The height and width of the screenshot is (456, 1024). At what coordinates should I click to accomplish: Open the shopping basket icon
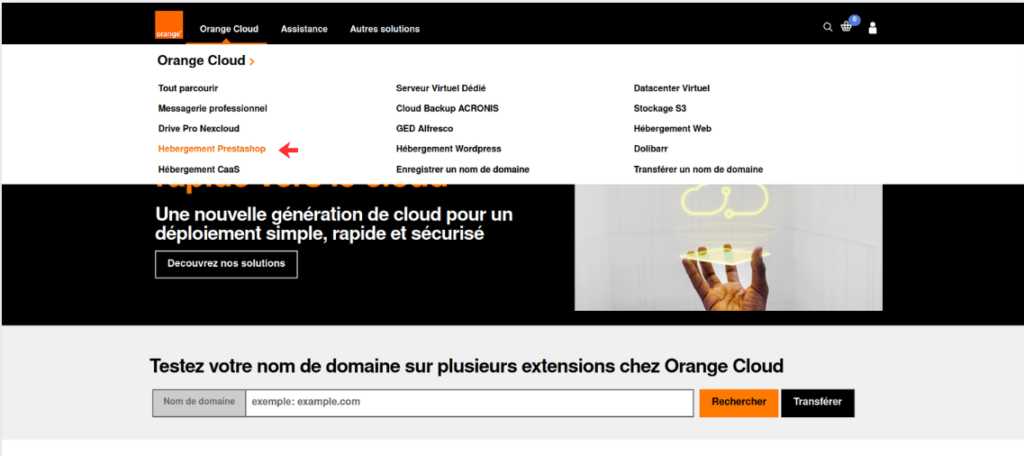point(847,27)
